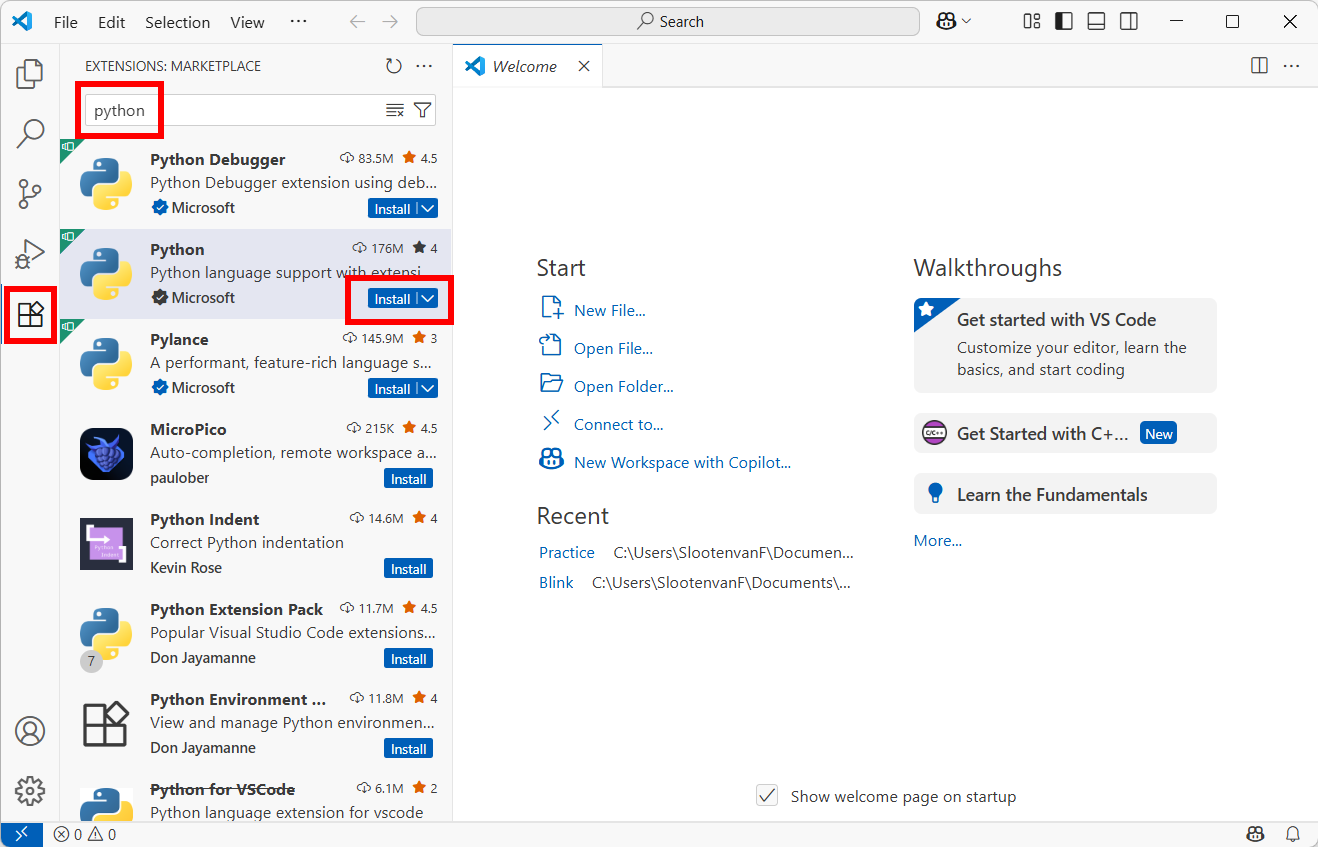Open the Practice recent folder
This screenshot has height=847, width=1318.
tap(567, 552)
